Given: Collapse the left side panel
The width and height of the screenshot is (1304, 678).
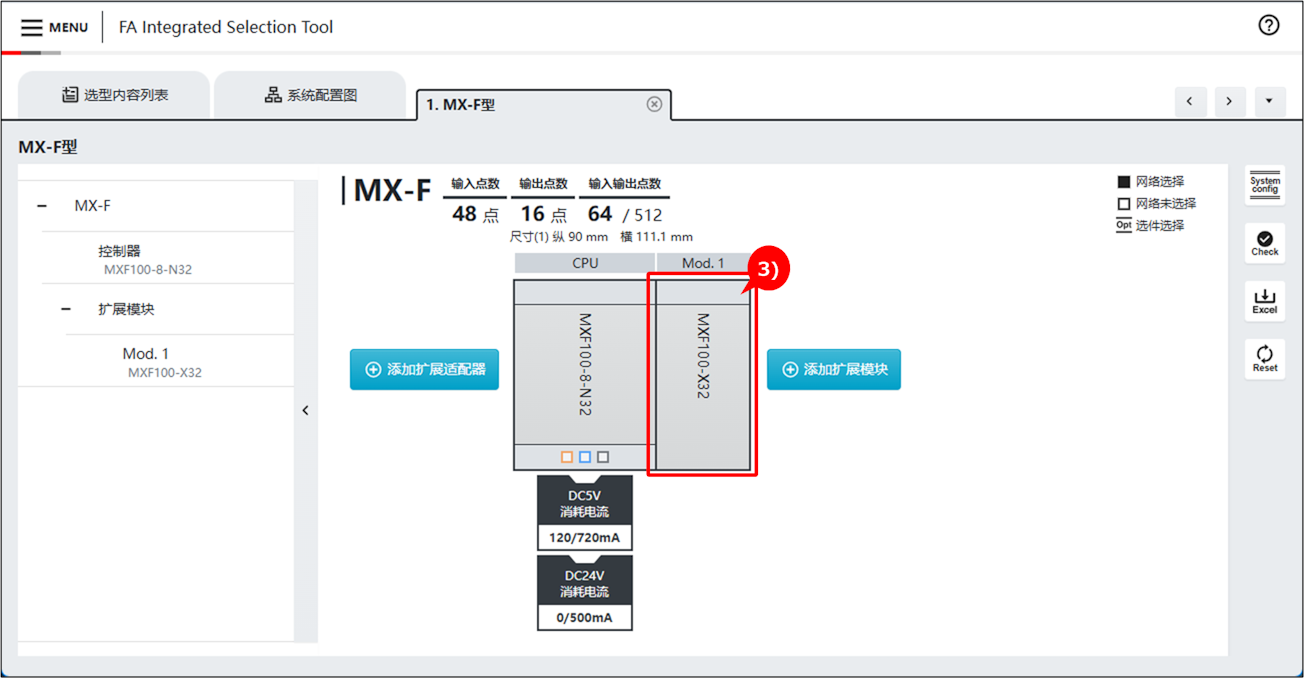Looking at the screenshot, I should pyautogui.click(x=306, y=410).
